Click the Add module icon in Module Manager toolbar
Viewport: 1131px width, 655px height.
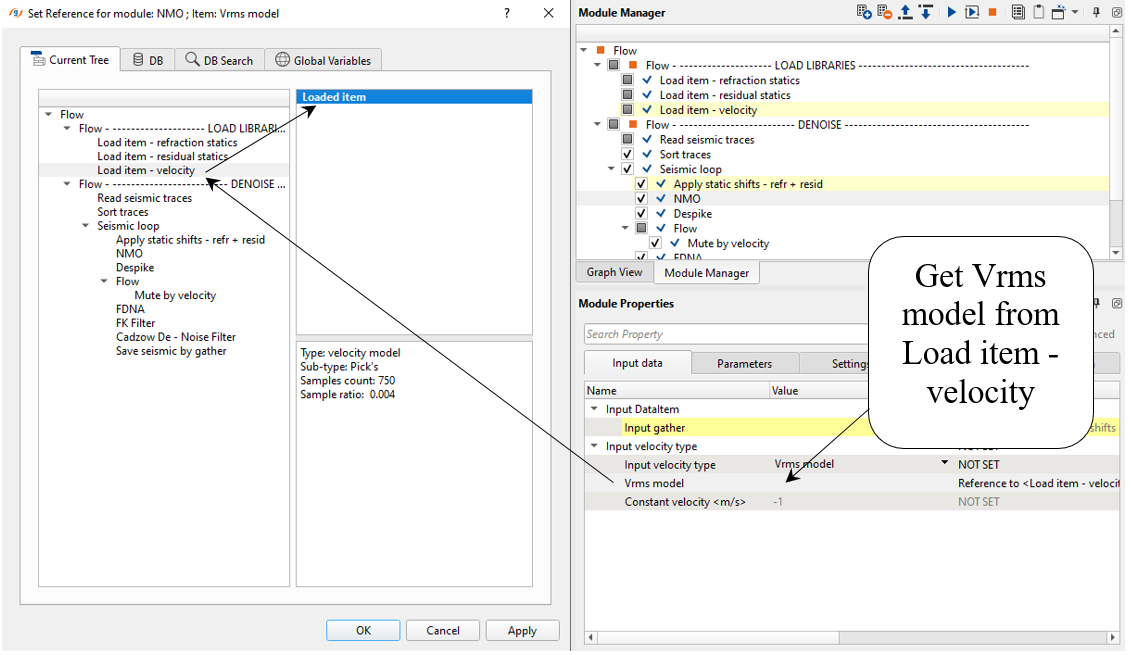[864, 12]
